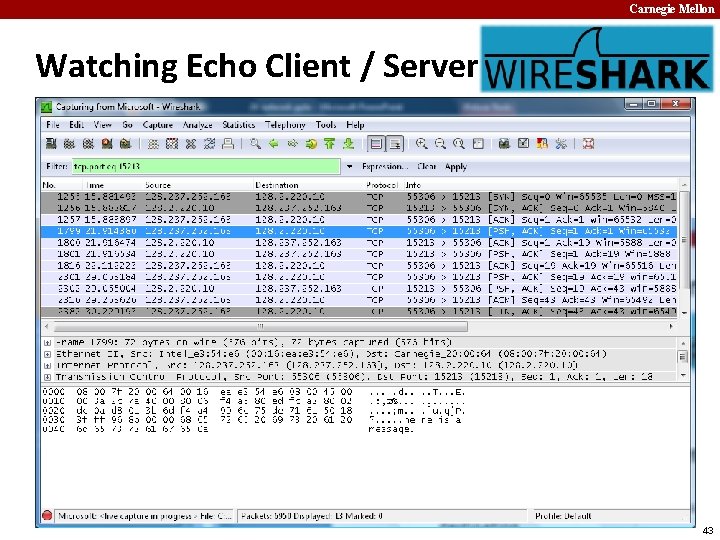Open help with the lifebuoy icon

click(x=588, y=144)
